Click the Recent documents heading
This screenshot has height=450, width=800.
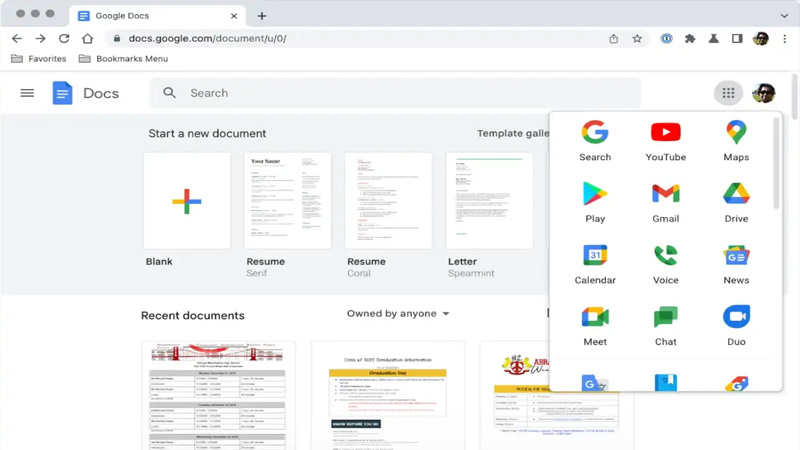(192, 315)
